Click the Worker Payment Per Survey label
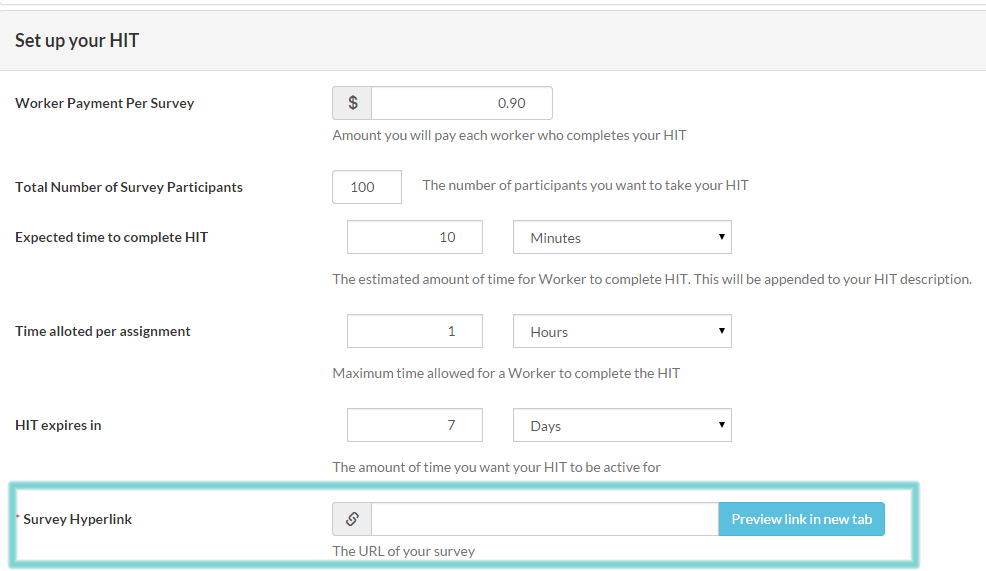 point(105,103)
